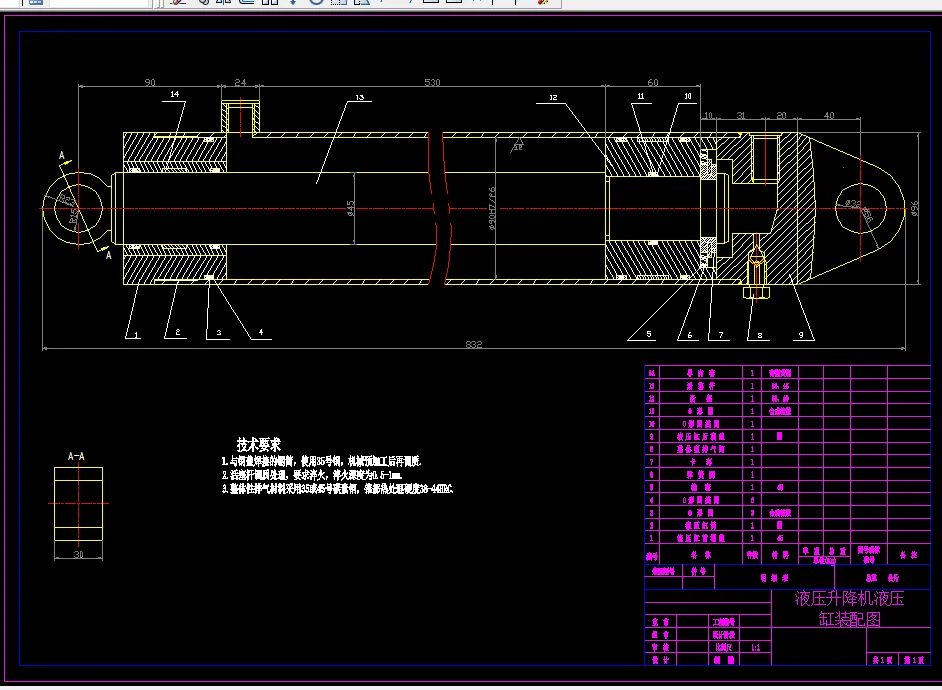Click the 1:1 scale value in title block
The width and height of the screenshot is (942, 690).
[756, 647]
